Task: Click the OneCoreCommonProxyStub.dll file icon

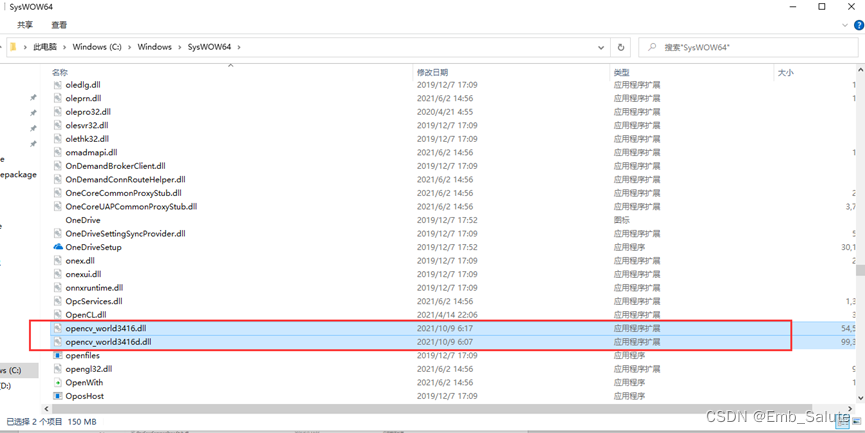Action: (58, 193)
